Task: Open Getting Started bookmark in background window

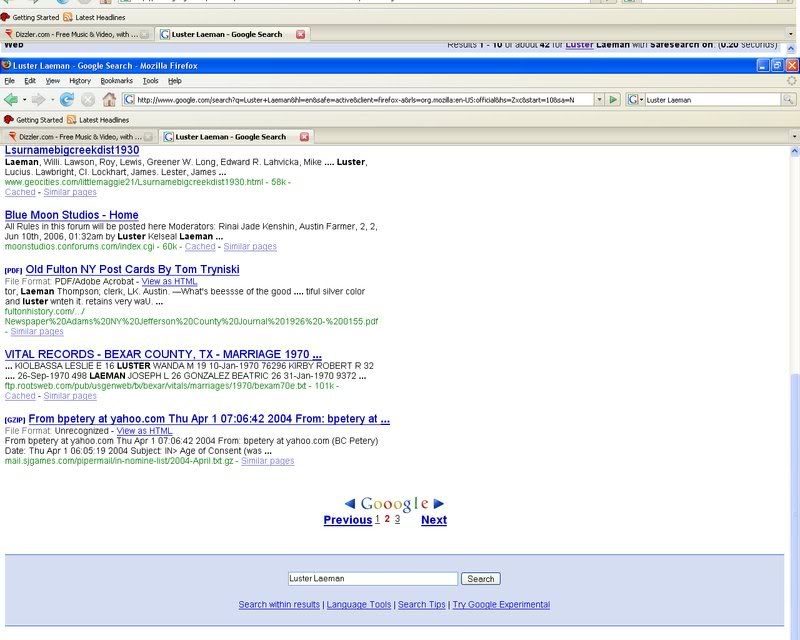Action: [30, 17]
